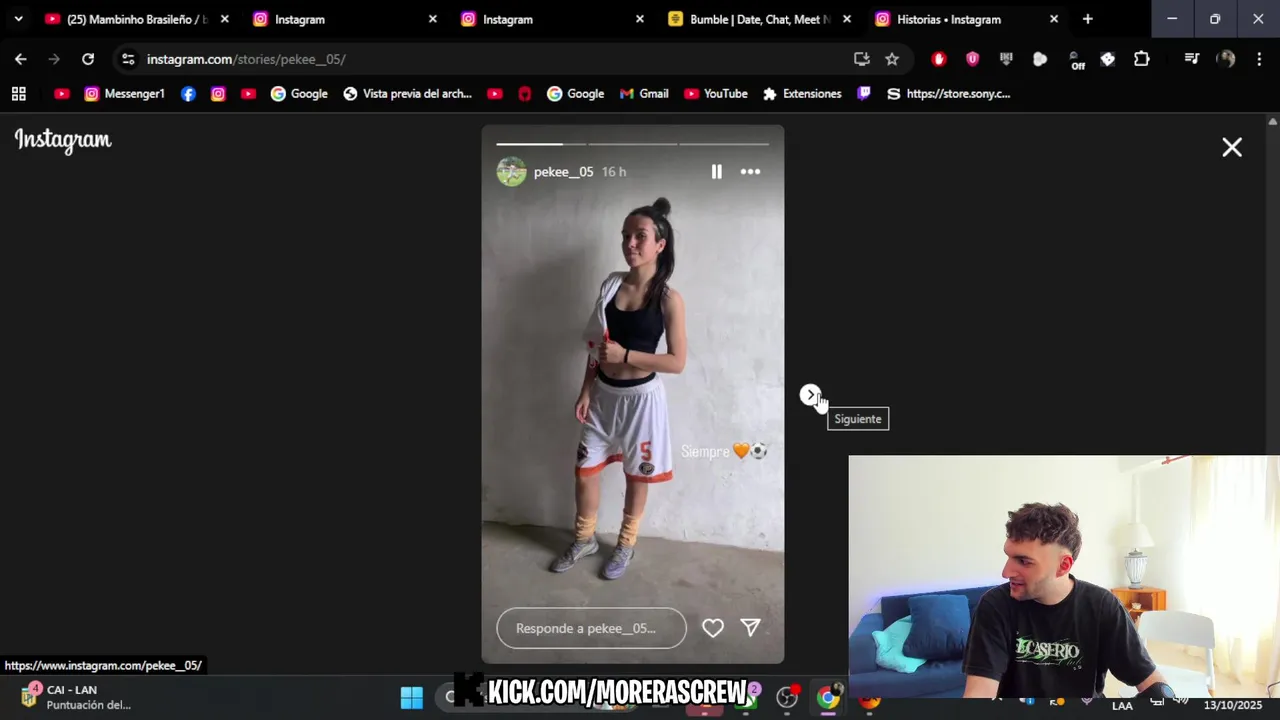Open the Extensions puzzle menu
The image size is (1280, 720).
(1142, 59)
